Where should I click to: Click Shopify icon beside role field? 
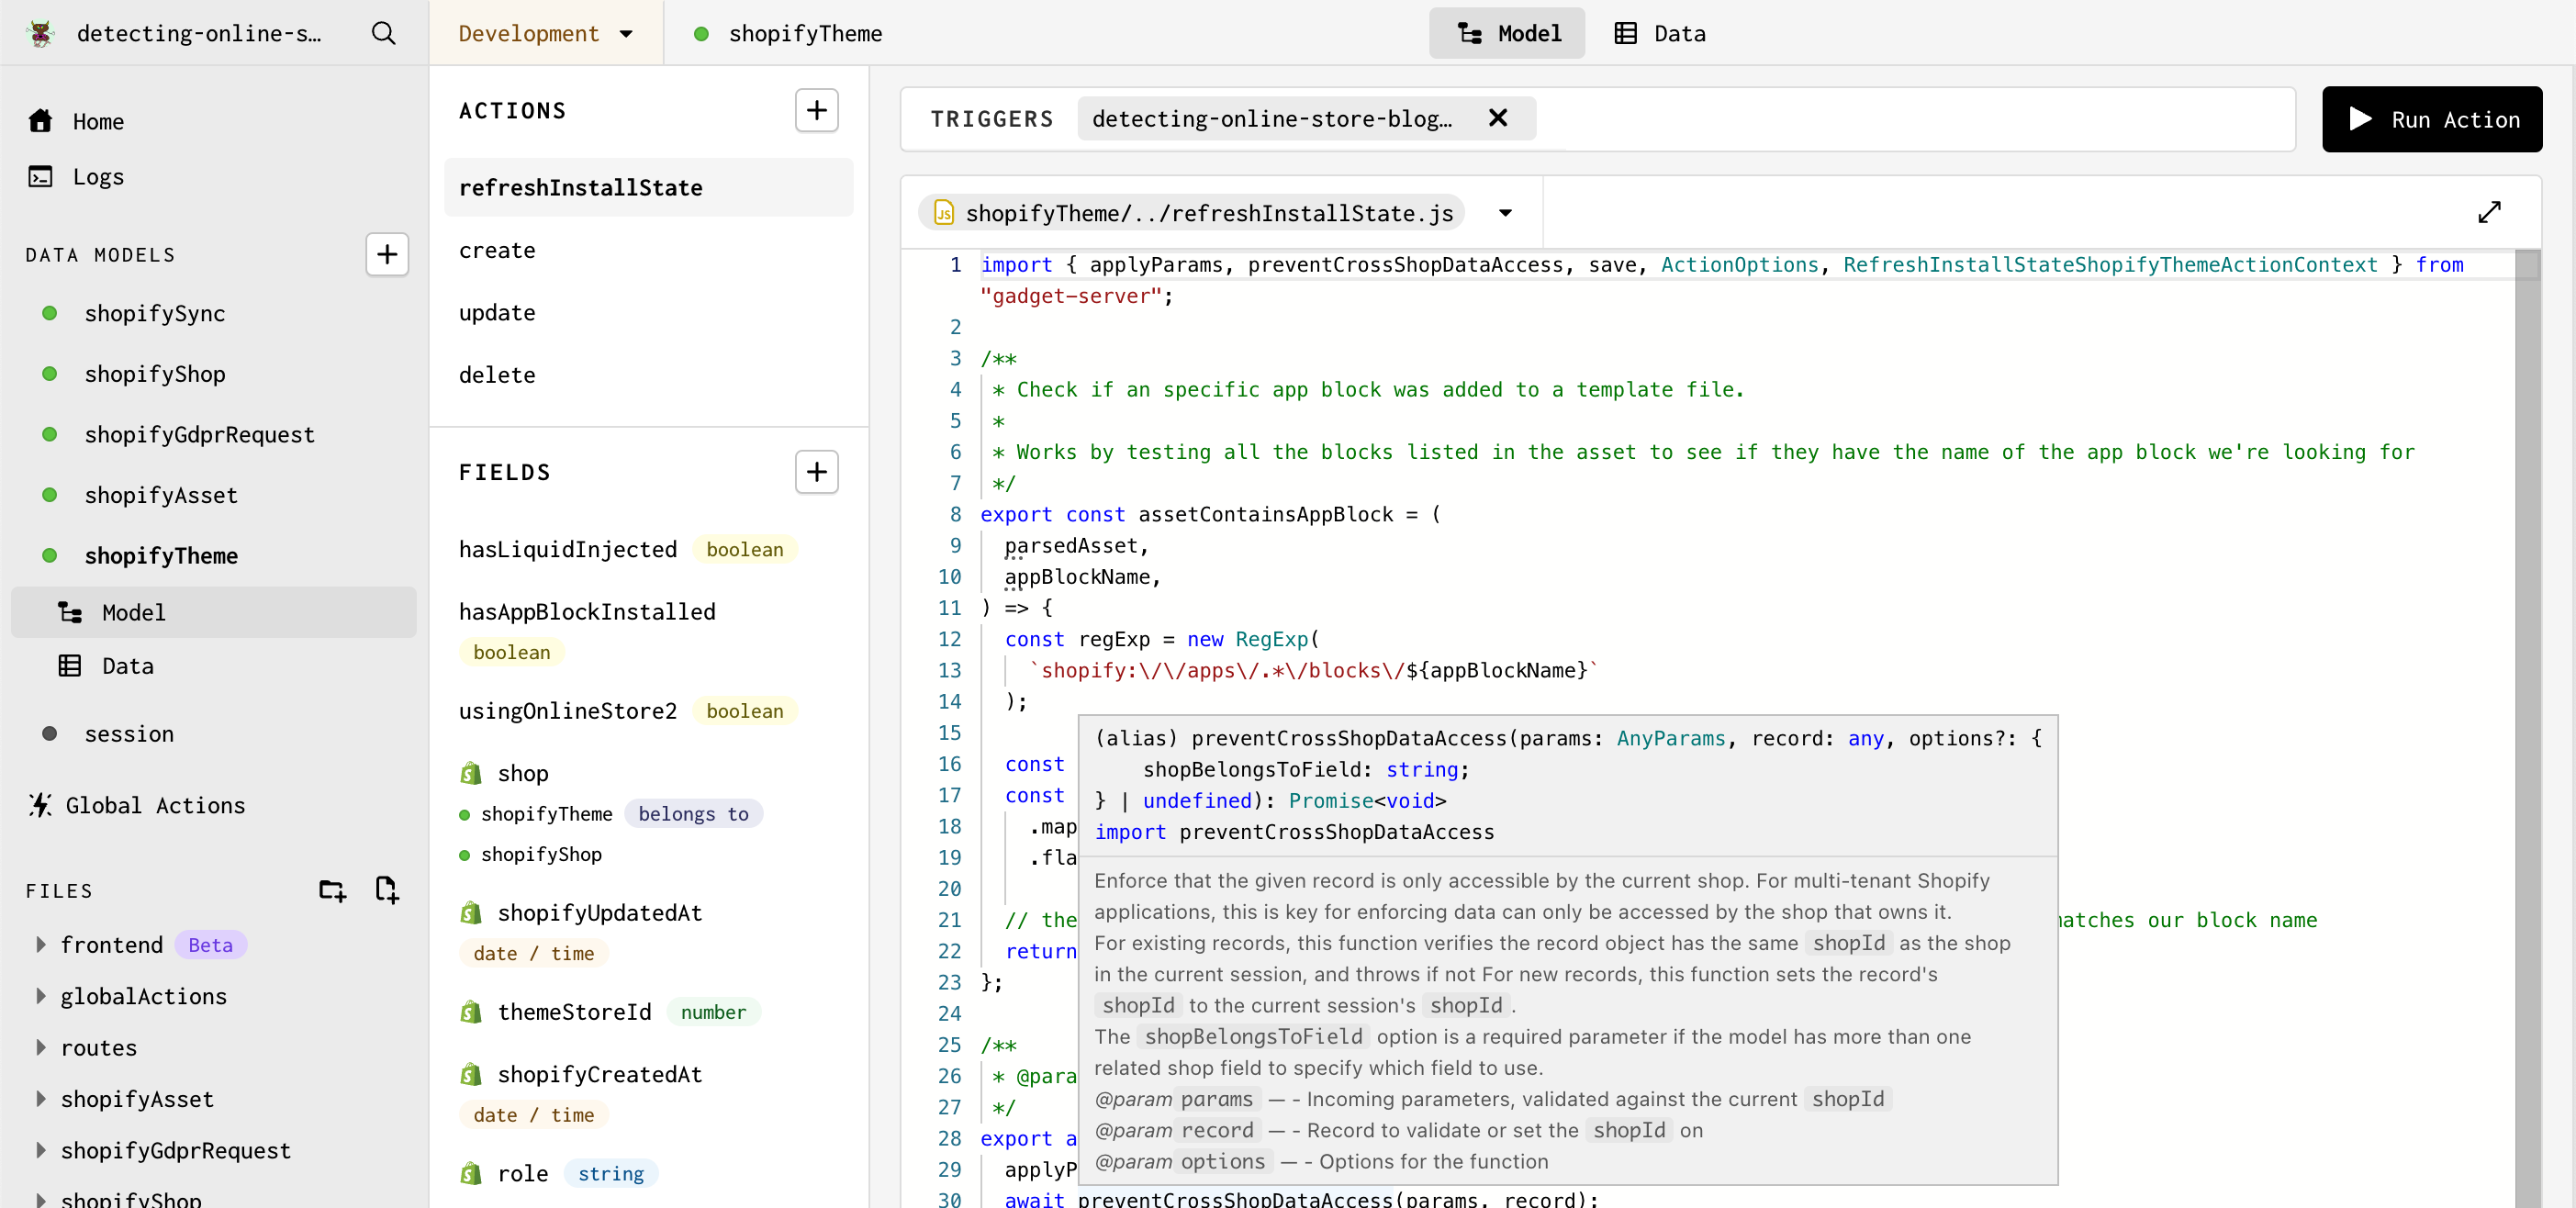coord(471,1173)
